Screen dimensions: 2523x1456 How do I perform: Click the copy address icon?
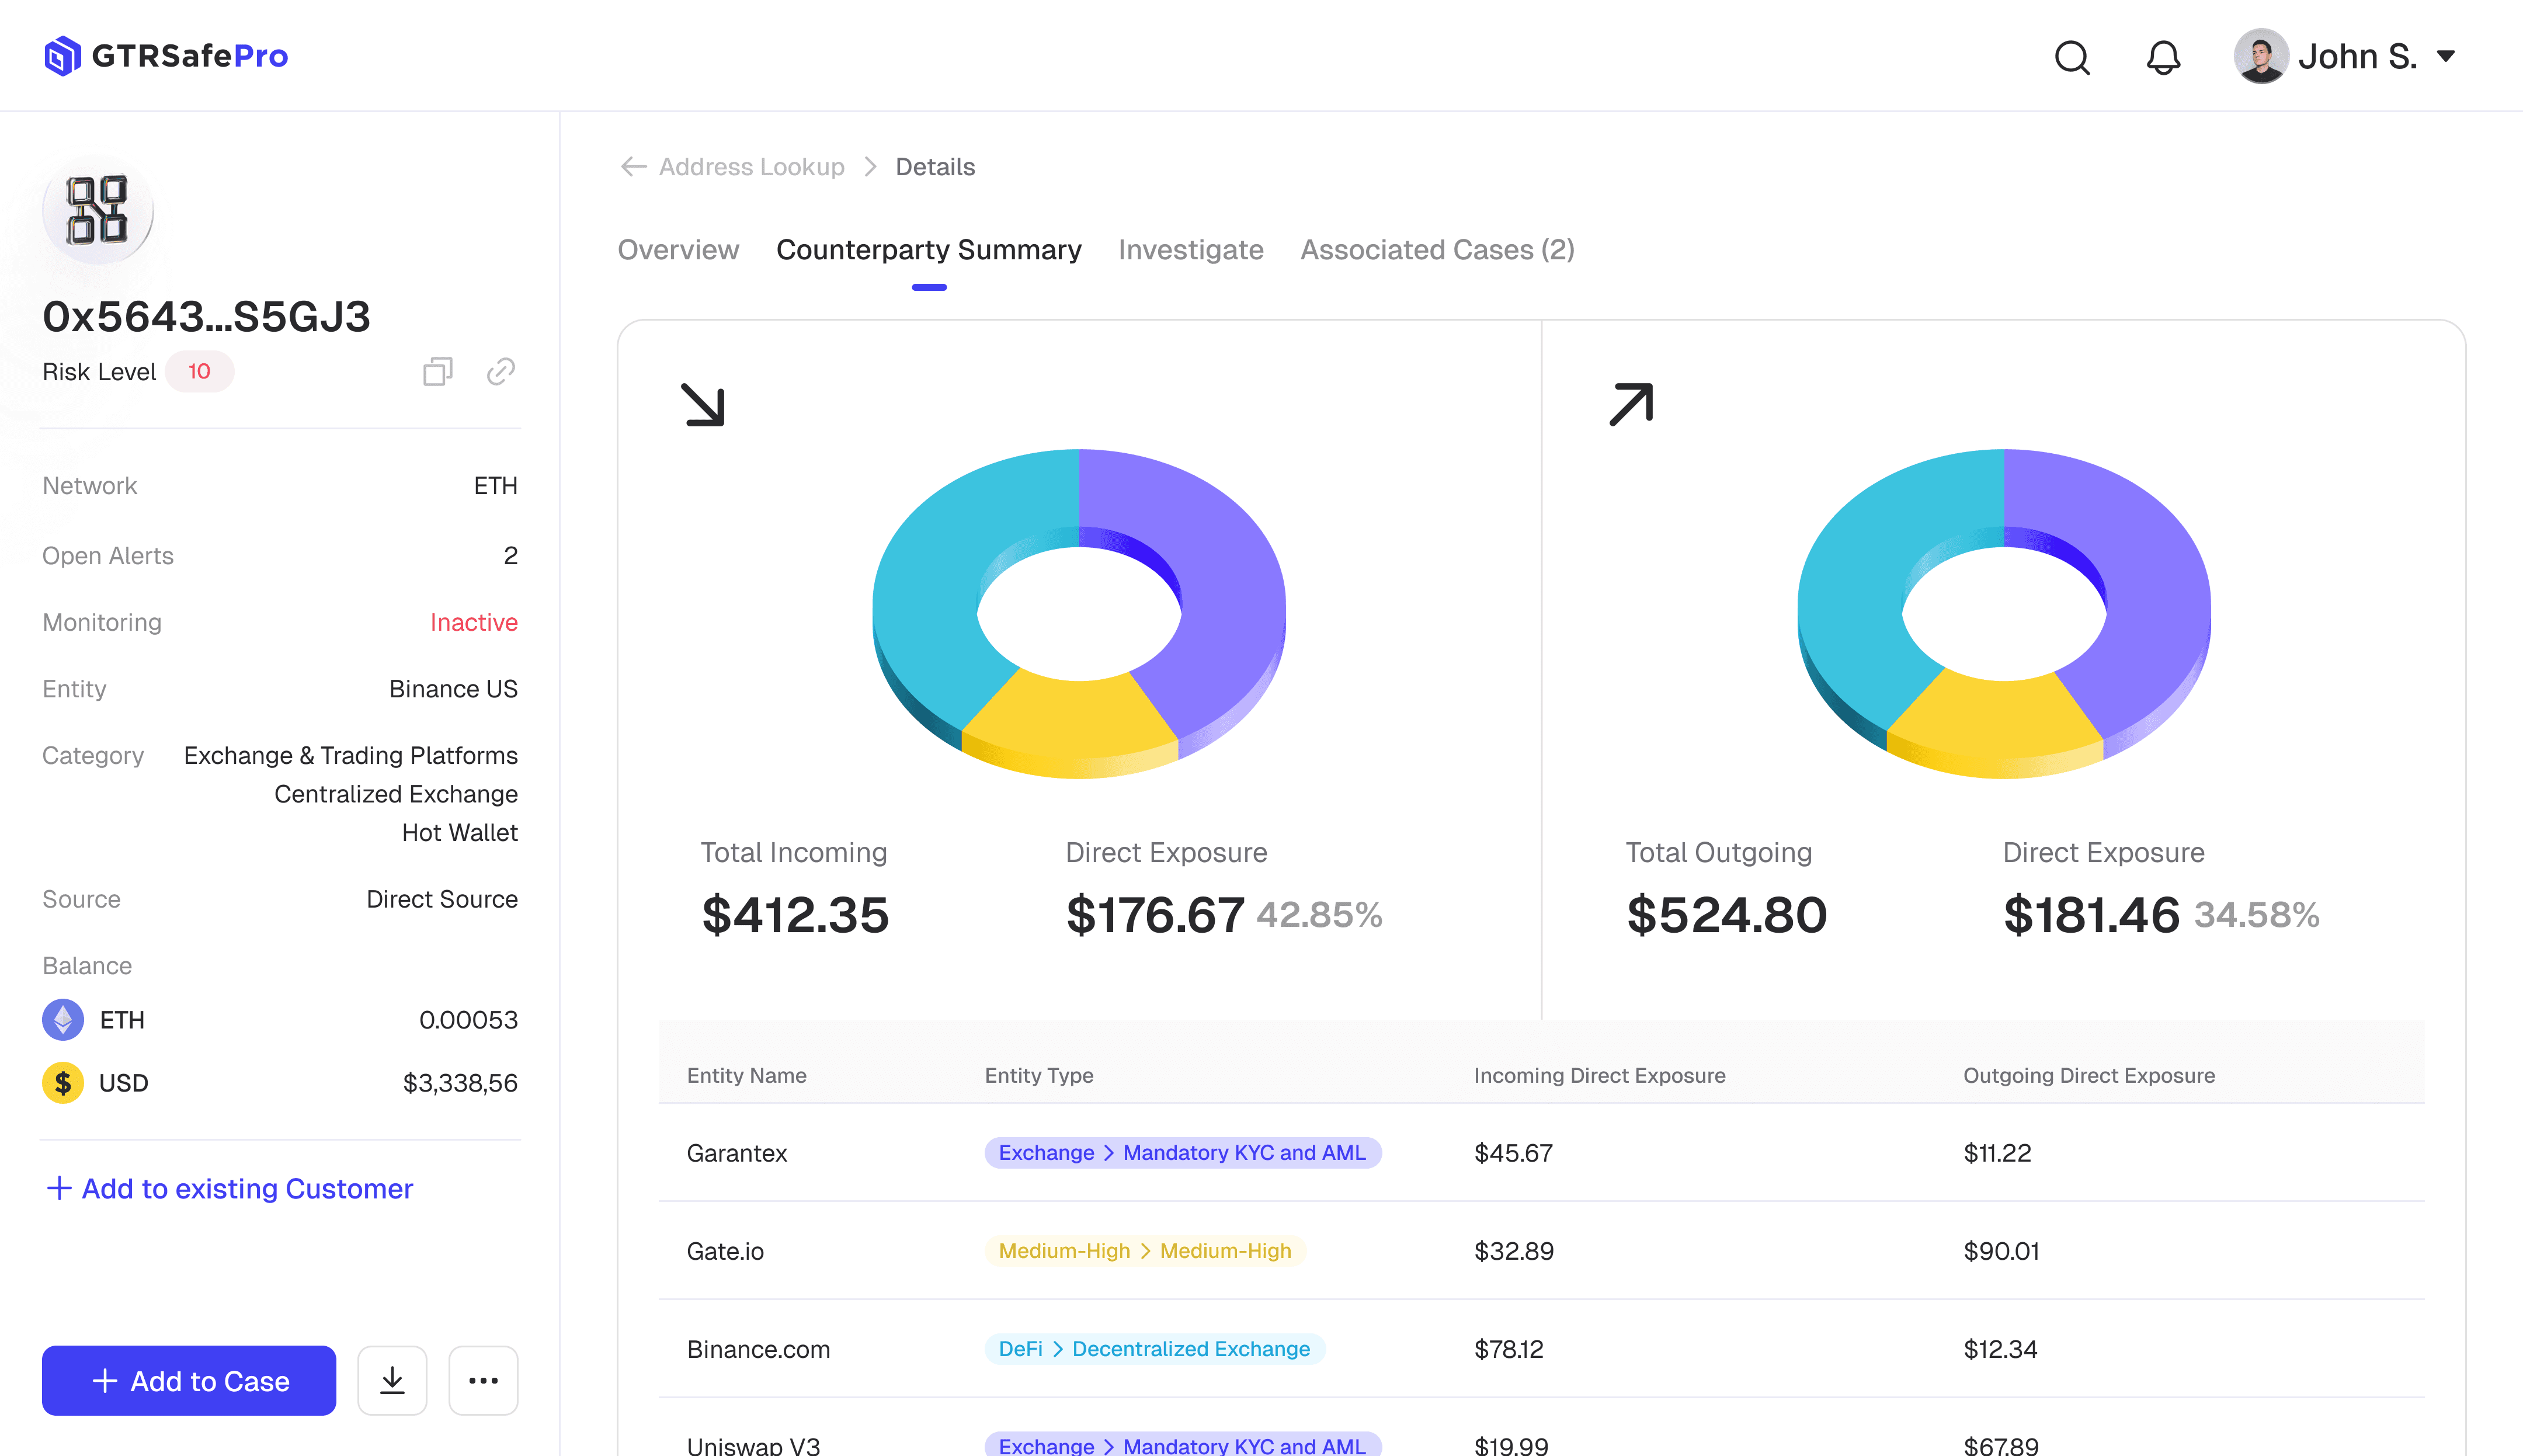(438, 372)
